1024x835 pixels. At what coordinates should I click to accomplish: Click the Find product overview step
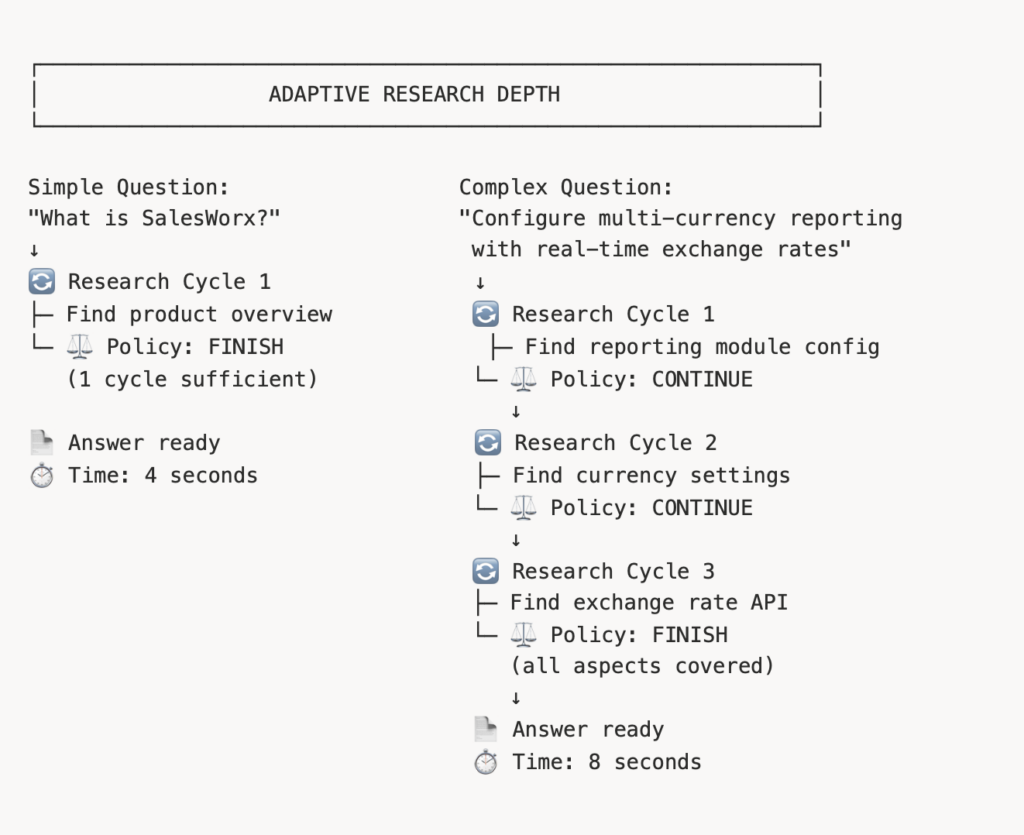click(x=199, y=314)
